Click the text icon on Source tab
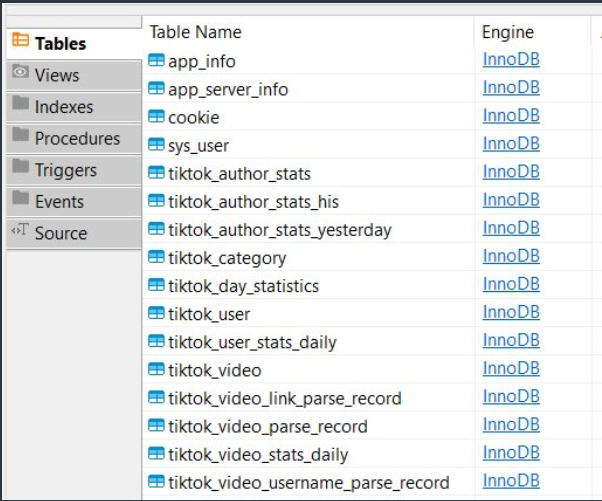Screen dimensions: 602x501 coord(20,230)
